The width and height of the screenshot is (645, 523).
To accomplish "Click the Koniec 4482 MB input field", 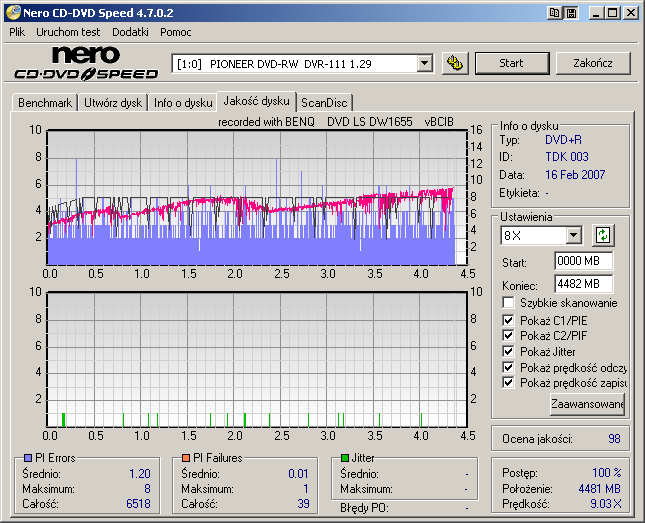I will [583, 284].
